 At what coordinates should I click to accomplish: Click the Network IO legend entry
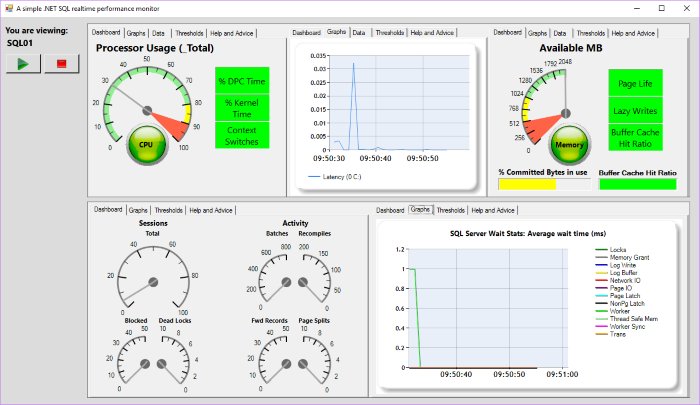(618, 280)
